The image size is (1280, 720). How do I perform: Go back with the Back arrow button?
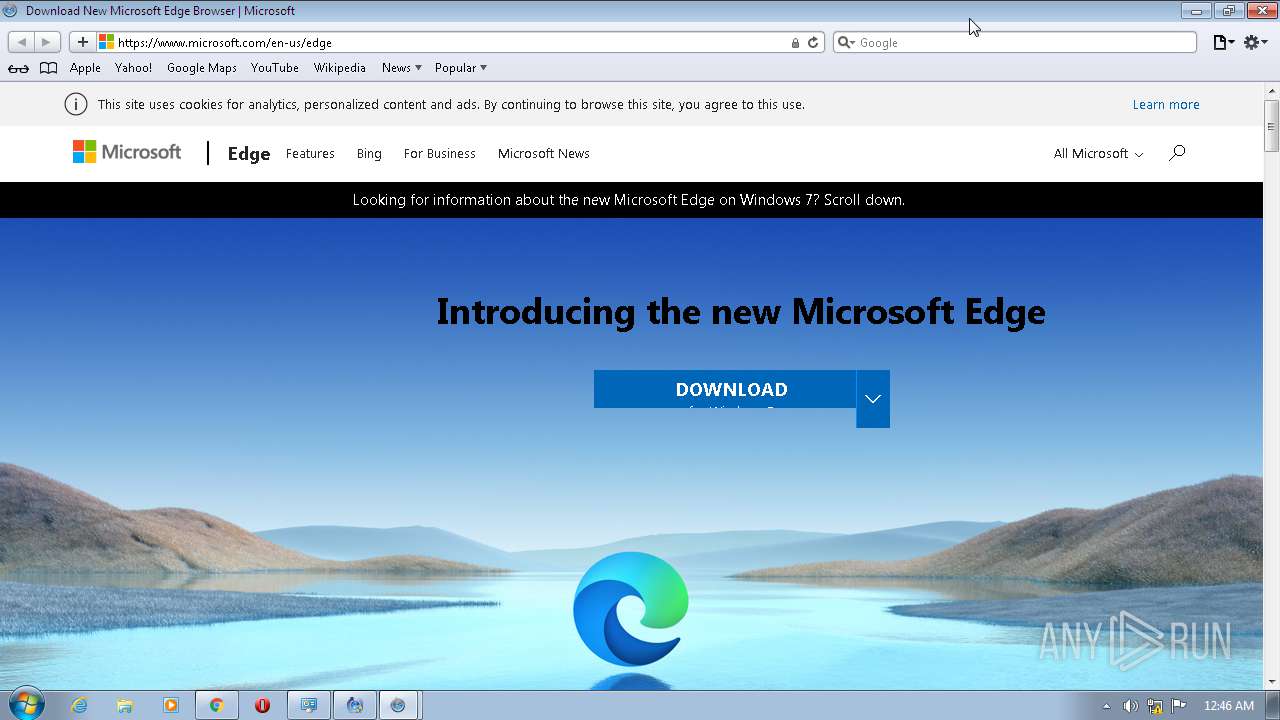tap(21, 42)
